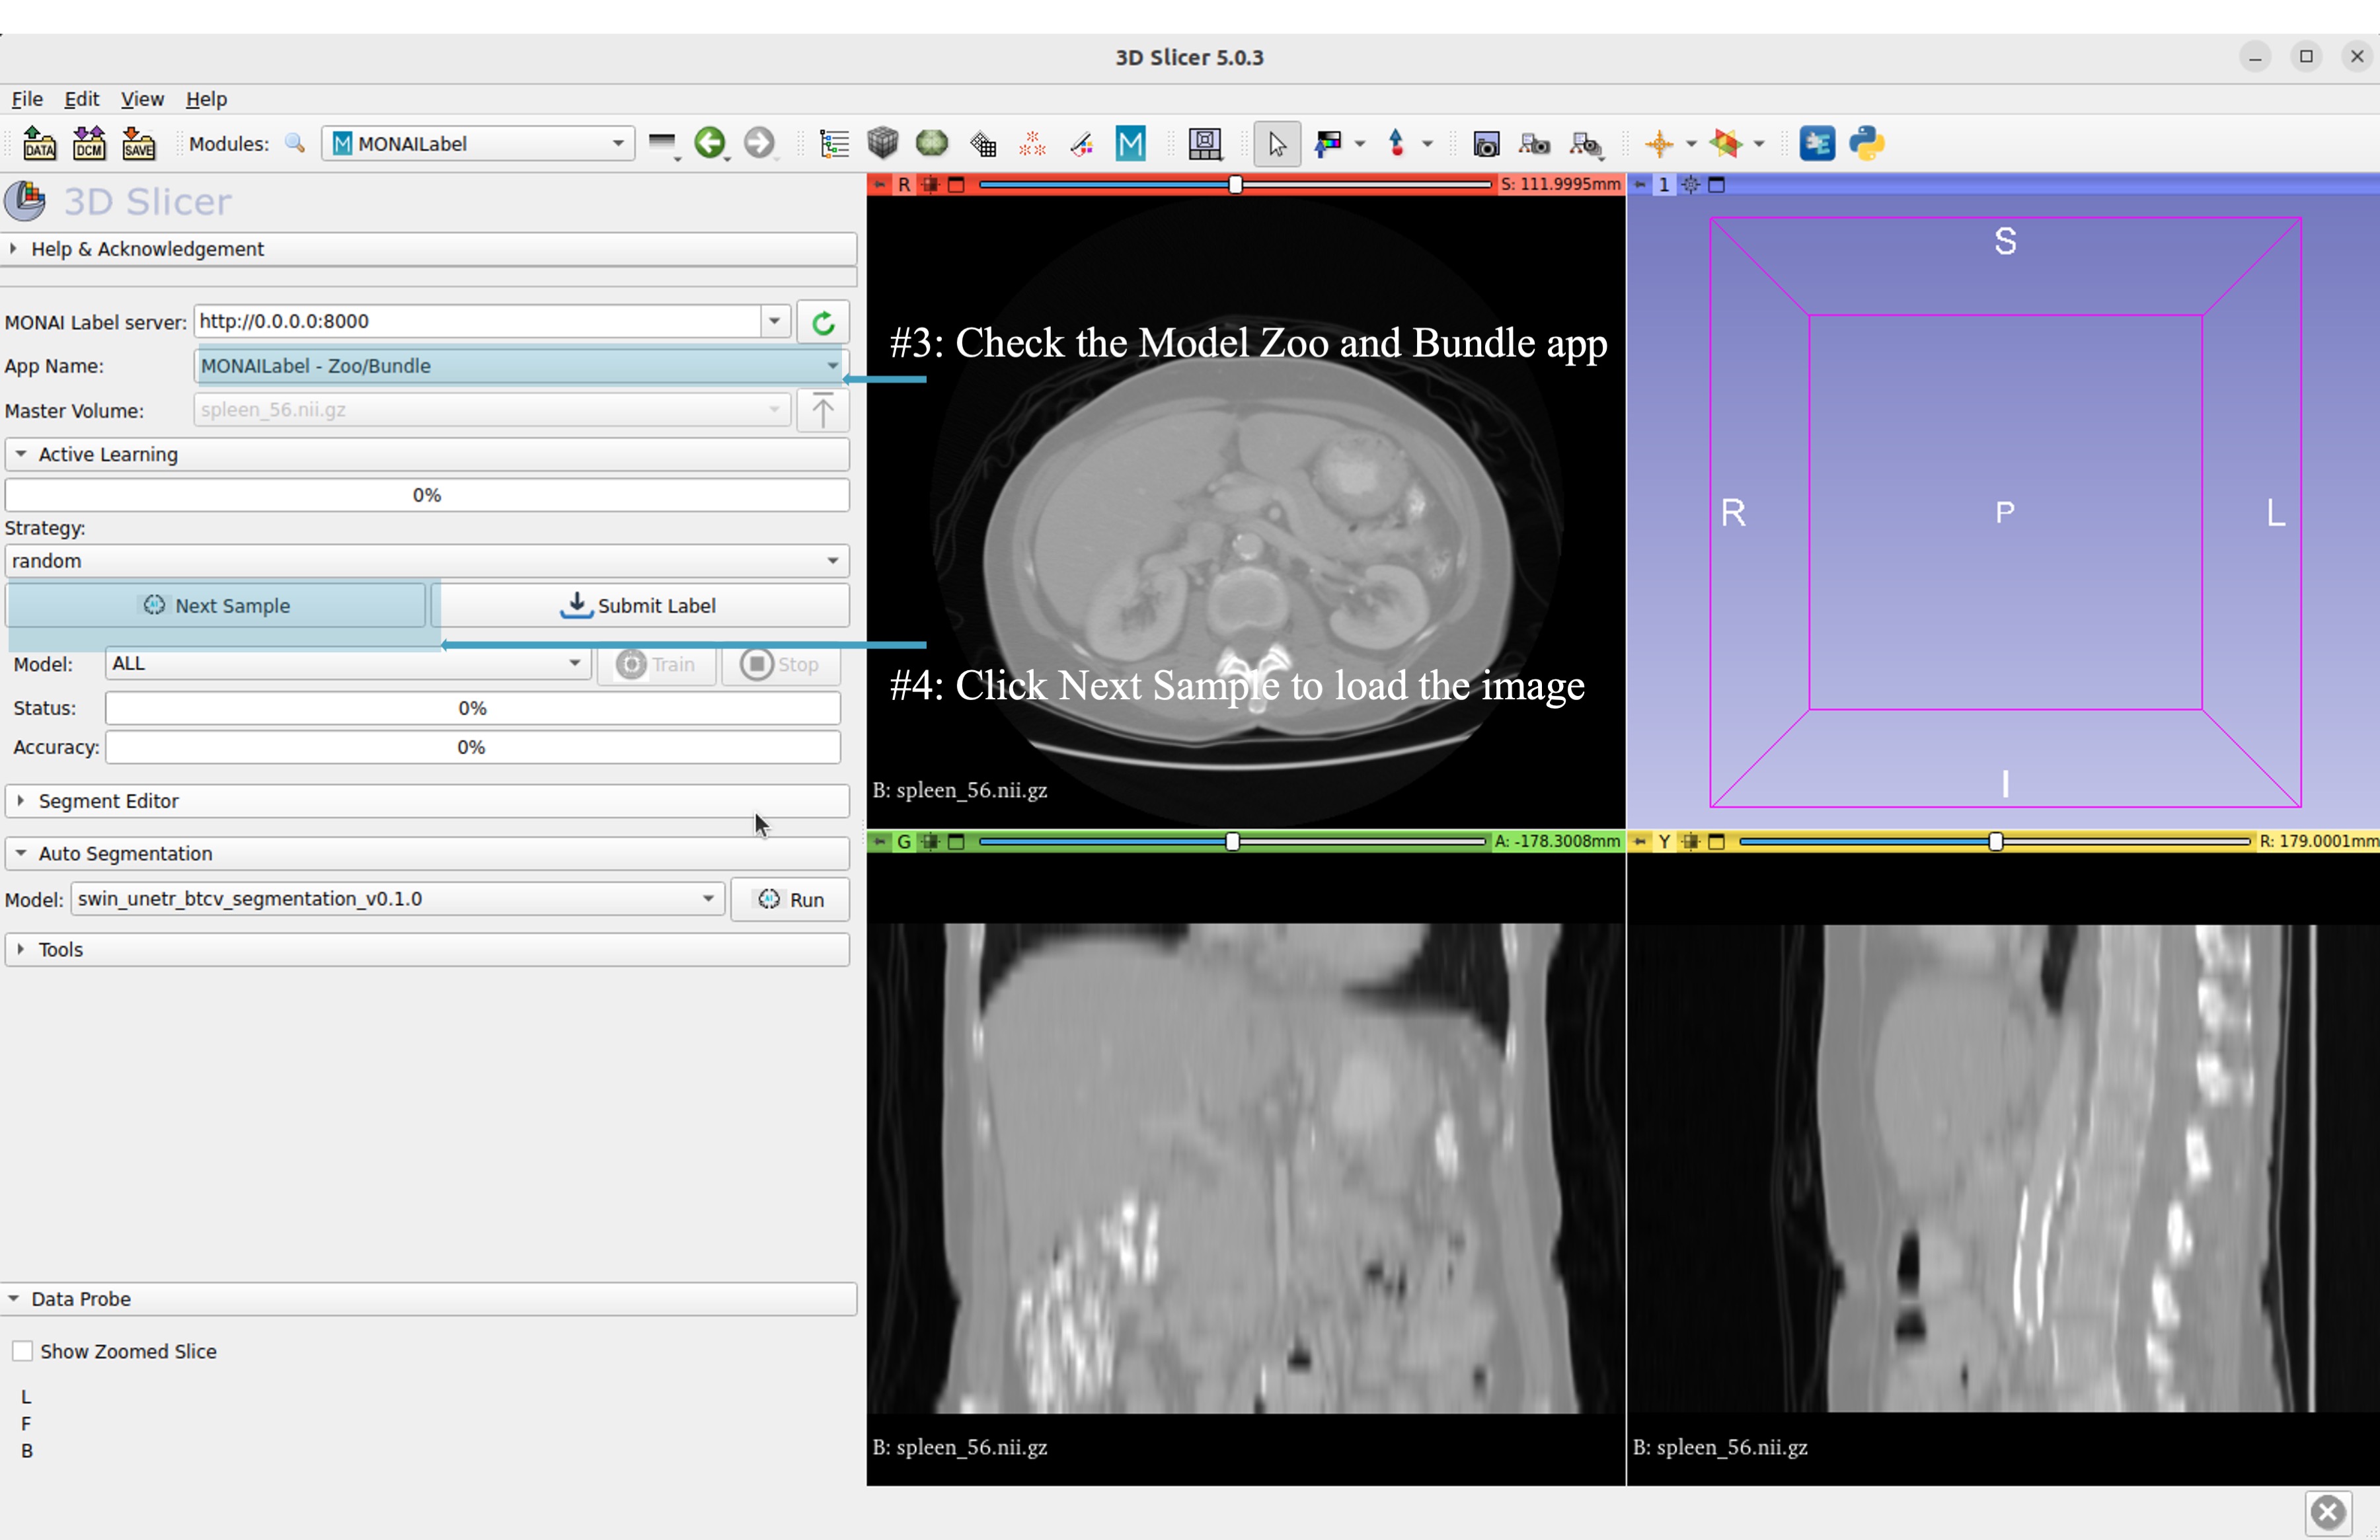
Task: Expand the Segment Editor section
Action: pyautogui.click(x=428, y=801)
